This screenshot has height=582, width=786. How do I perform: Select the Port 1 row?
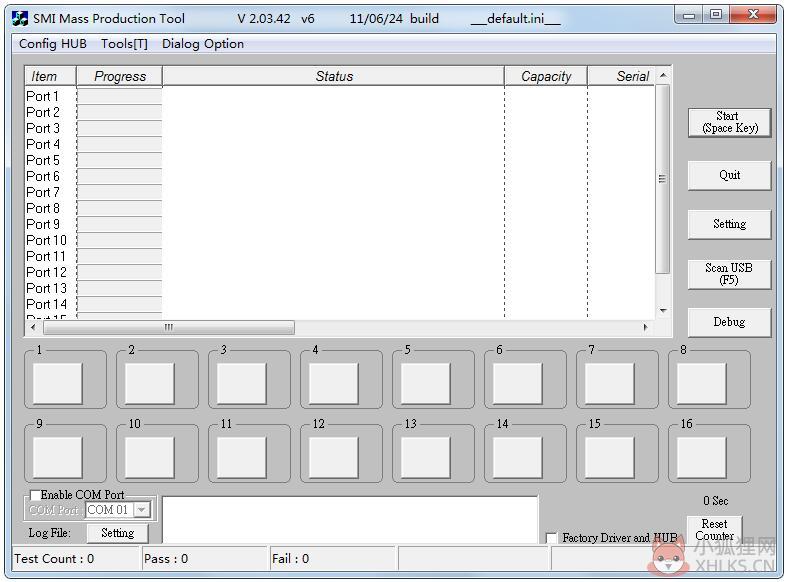[x=339, y=96]
